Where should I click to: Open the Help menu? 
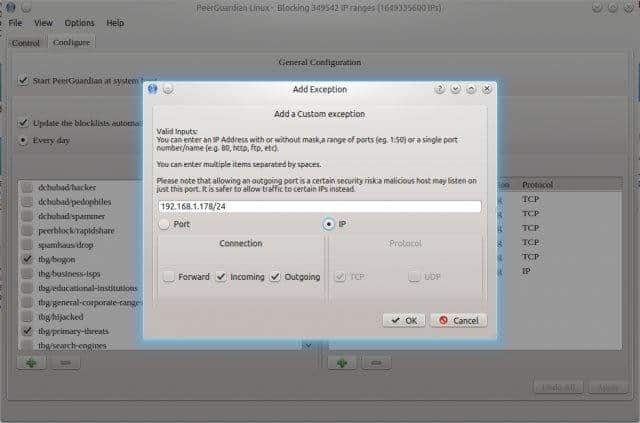pyautogui.click(x=115, y=23)
